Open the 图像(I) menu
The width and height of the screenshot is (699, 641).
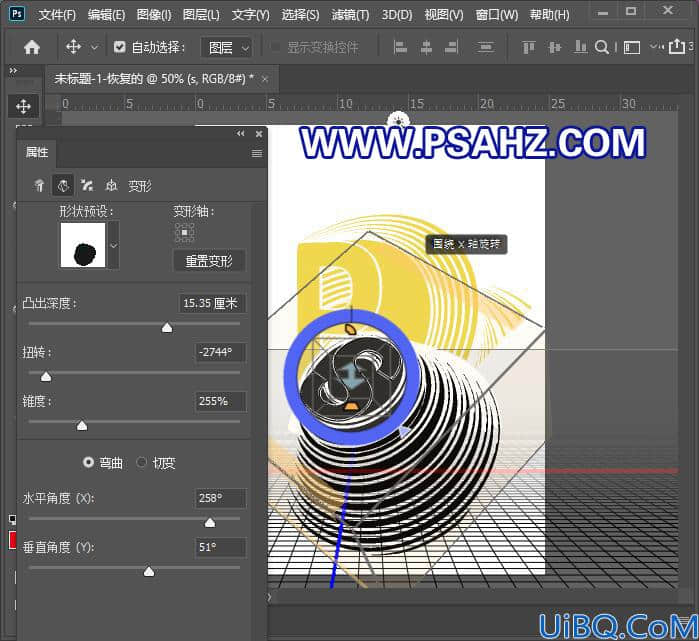click(154, 15)
